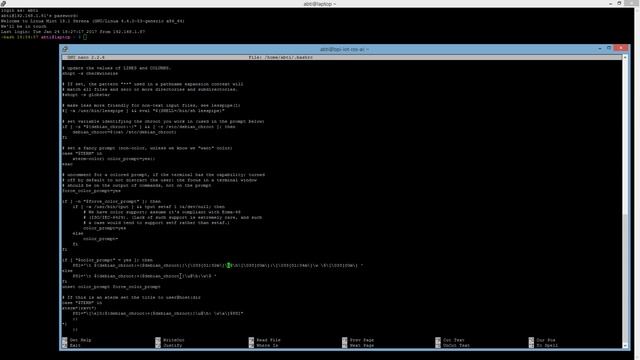
Task: Maximize the nano PuTTY window
Action: pyautogui.click(x=609, y=49)
